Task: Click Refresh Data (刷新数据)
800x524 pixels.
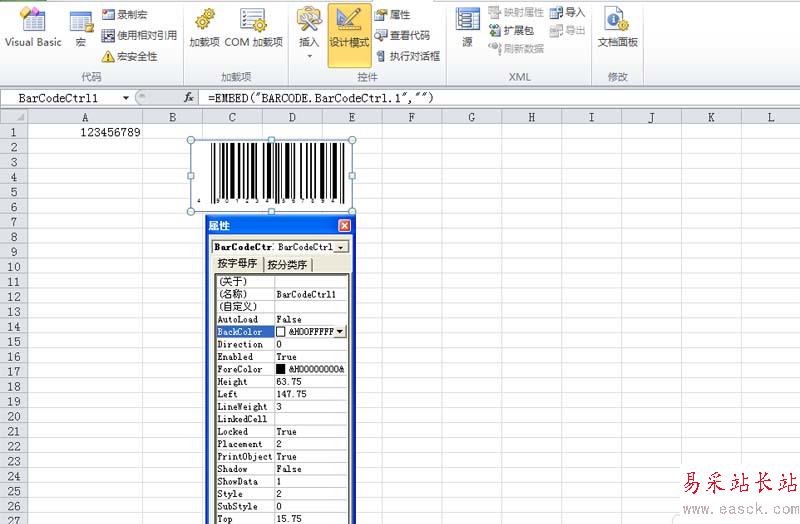Action: click(516, 48)
